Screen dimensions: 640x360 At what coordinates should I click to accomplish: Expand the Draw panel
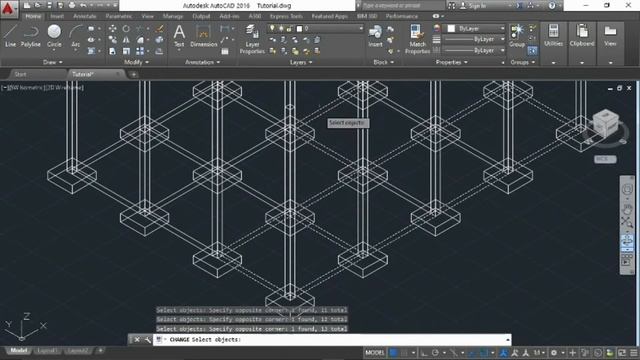pyautogui.click(x=52, y=62)
